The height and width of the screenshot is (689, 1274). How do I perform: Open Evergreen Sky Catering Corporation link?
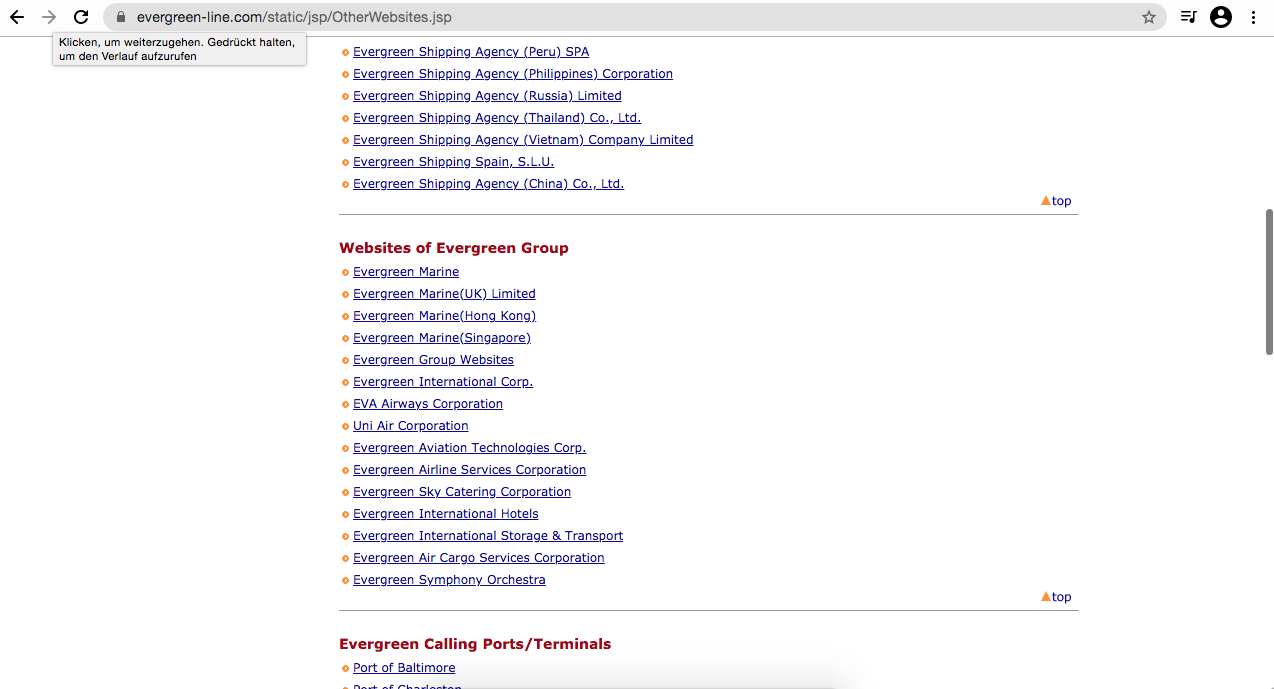pyautogui.click(x=462, y=492)
